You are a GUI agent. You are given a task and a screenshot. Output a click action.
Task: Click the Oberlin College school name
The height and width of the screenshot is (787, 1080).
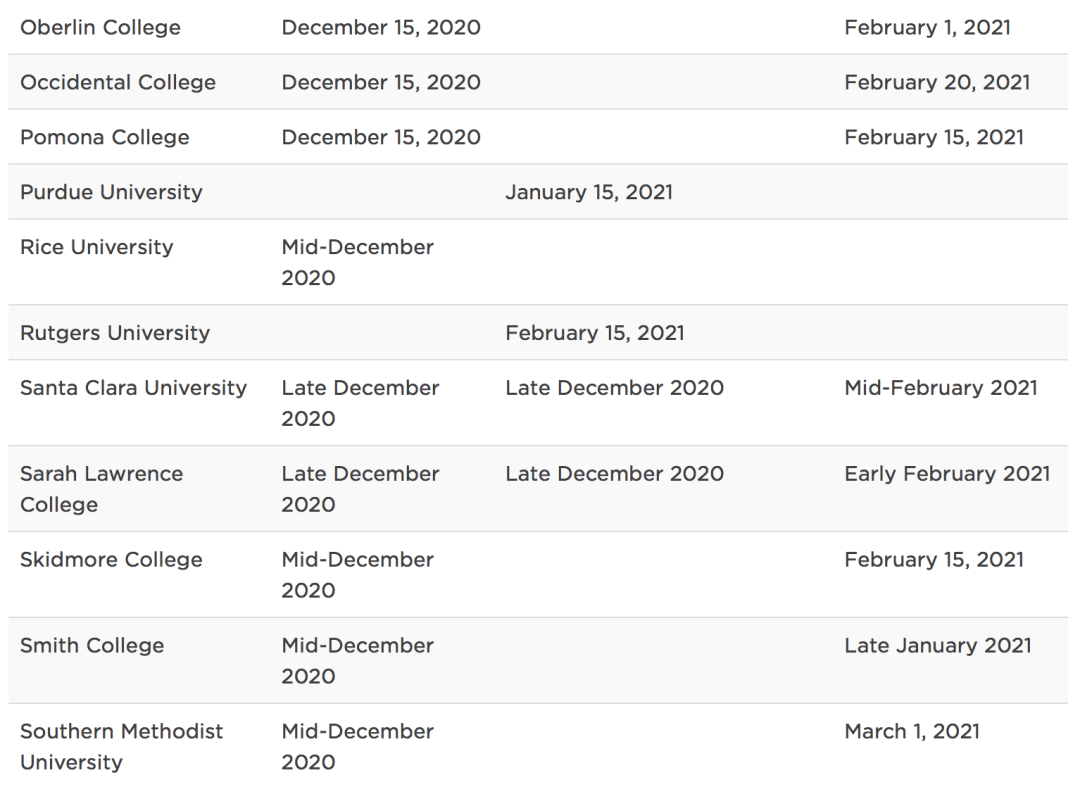100,27
